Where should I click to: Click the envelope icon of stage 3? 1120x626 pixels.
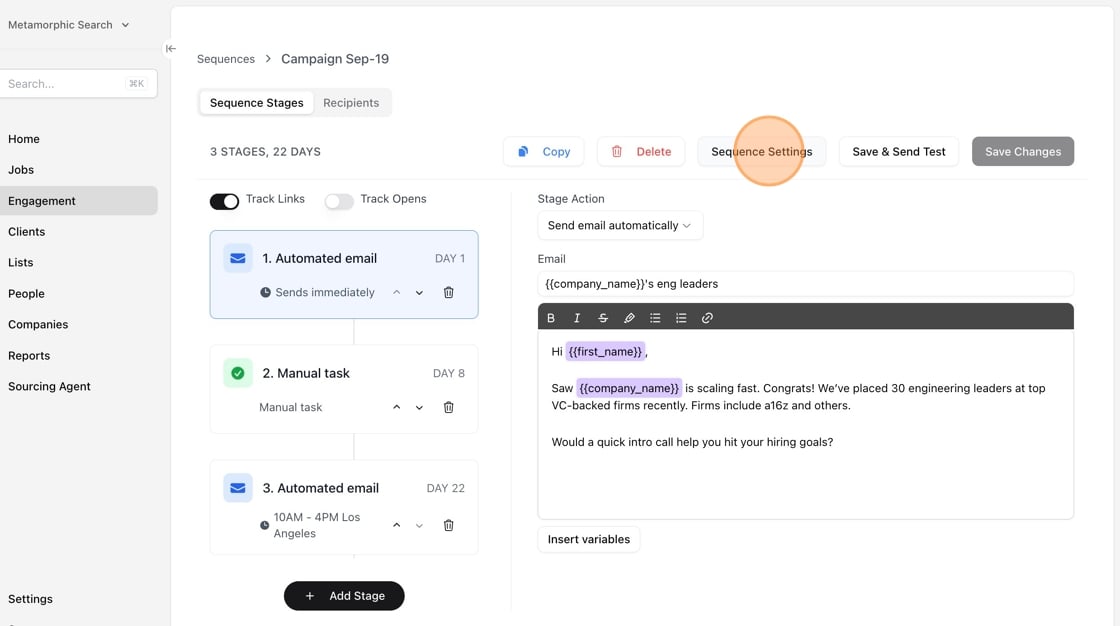coord(238,488)
